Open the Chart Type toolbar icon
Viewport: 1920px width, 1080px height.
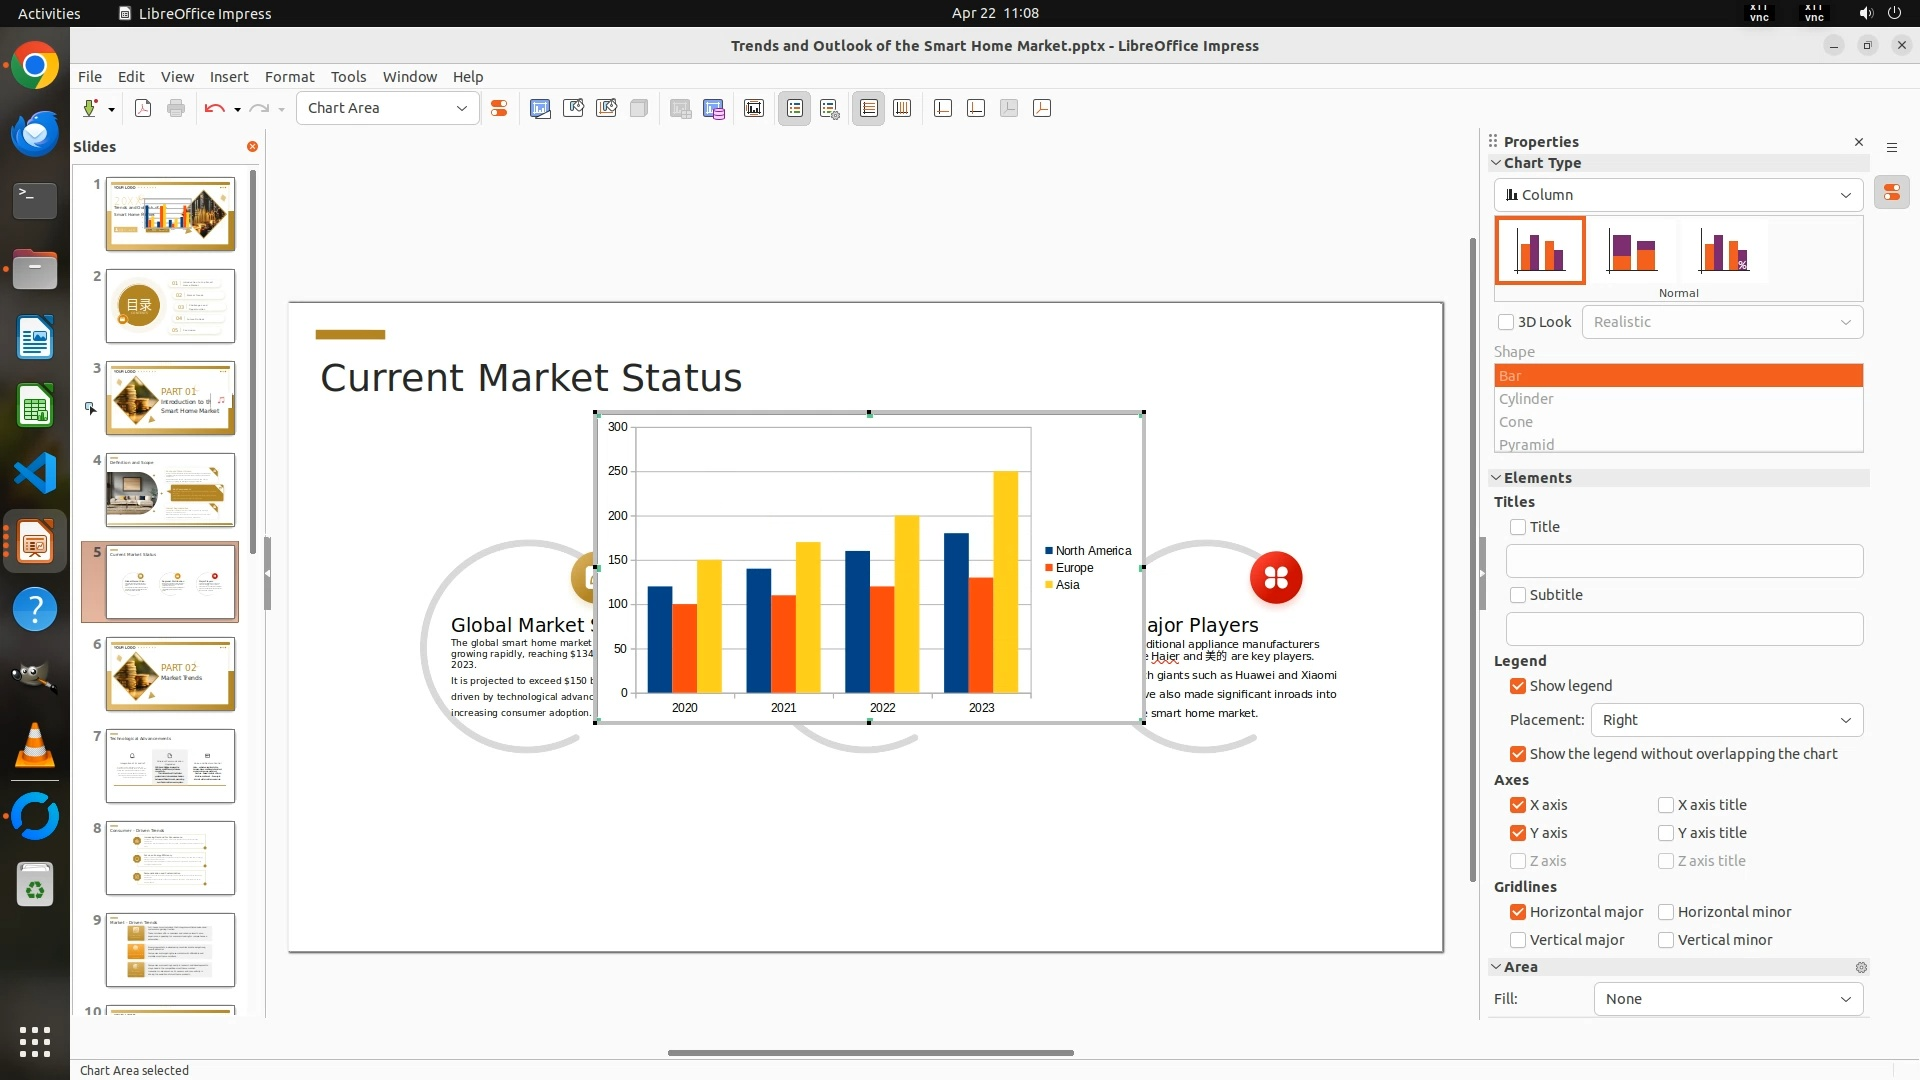[x=540, y=108]
